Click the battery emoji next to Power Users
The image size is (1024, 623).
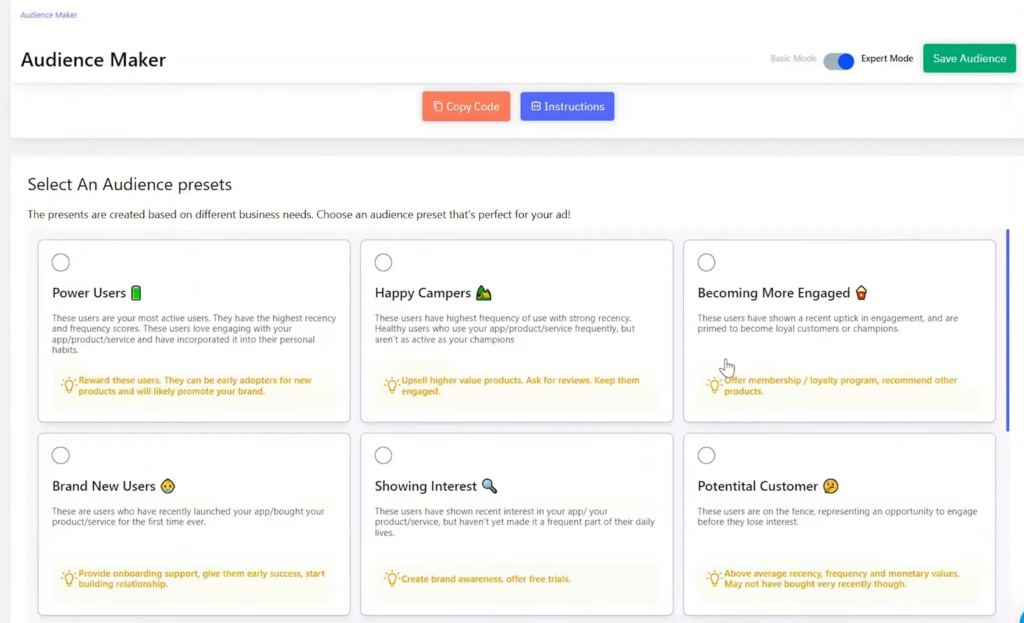[x=138, y=293]
